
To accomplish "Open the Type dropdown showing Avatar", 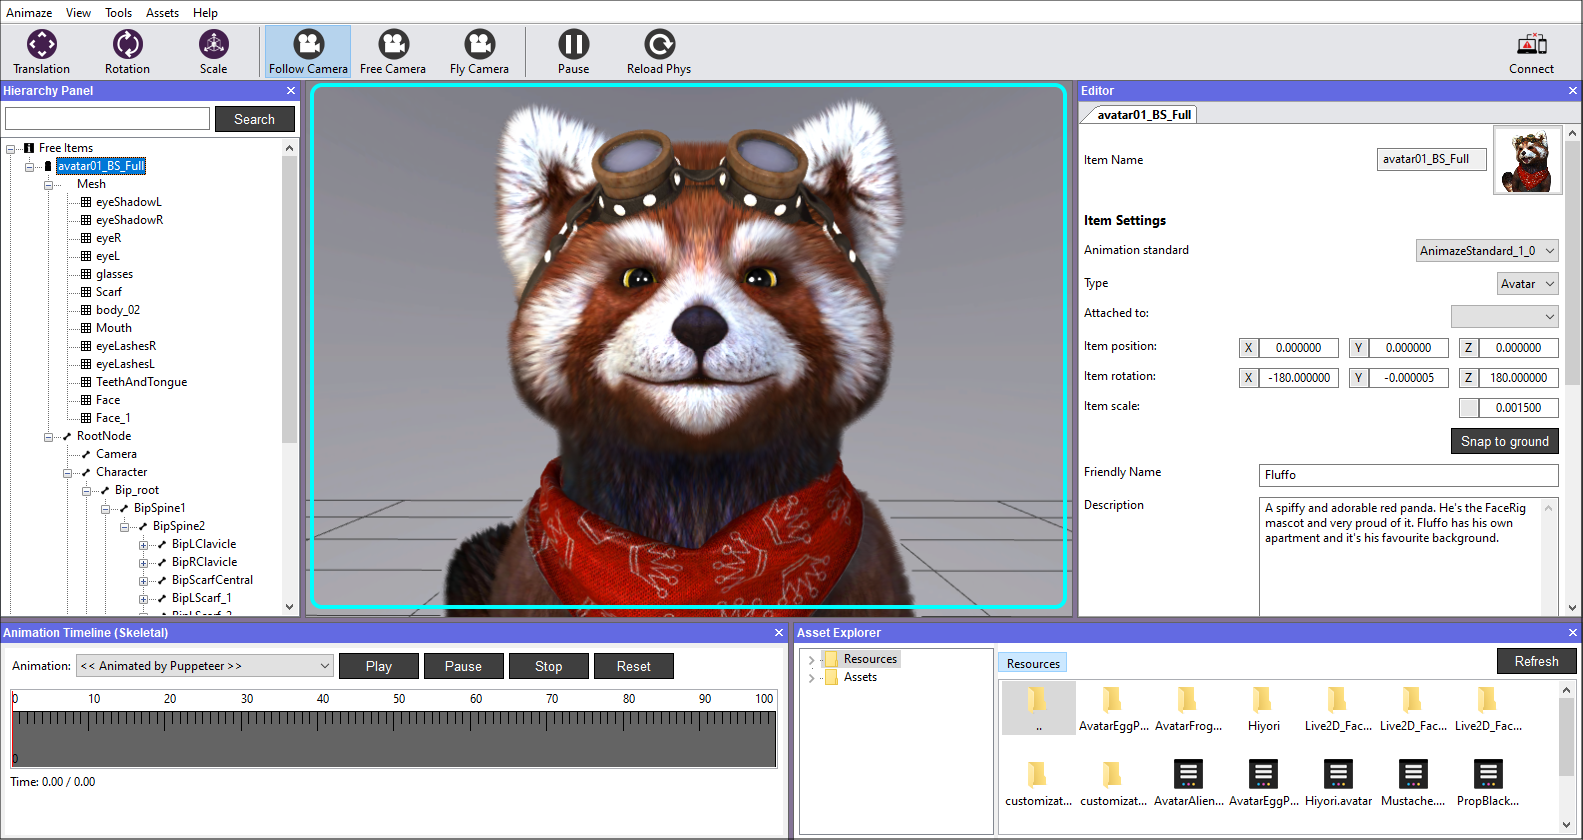I will 1528,284.
